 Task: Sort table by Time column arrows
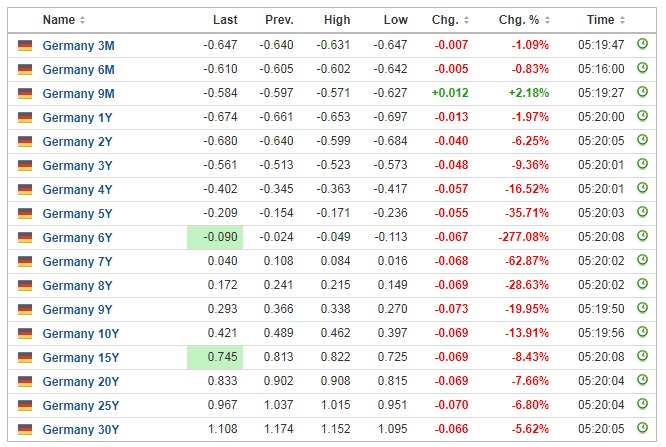622,20
